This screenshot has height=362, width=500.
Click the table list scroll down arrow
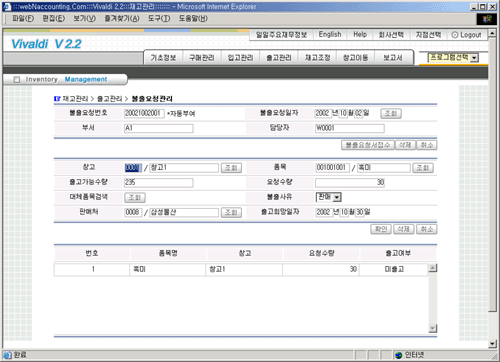pyautogui.click(x=433, y=328)
